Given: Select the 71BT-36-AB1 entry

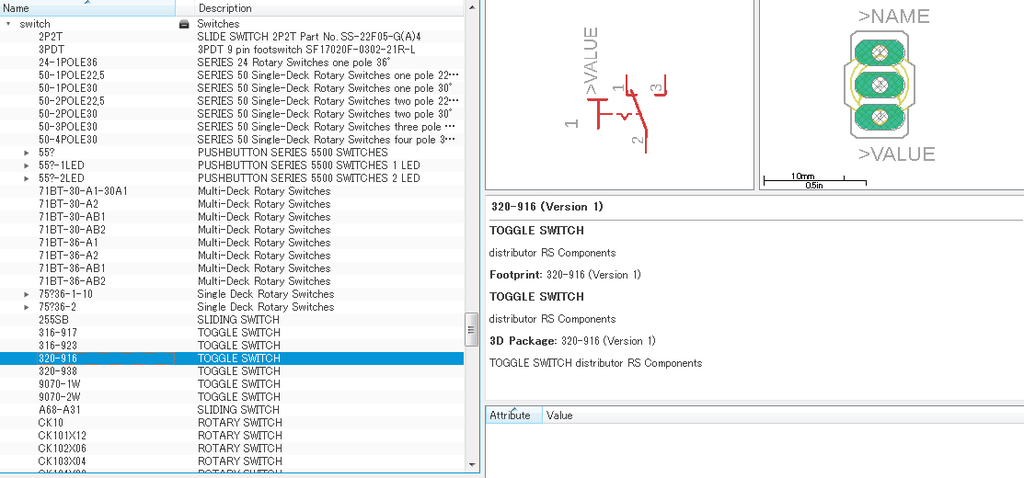Looking at the screenshot, I should 232,268.
